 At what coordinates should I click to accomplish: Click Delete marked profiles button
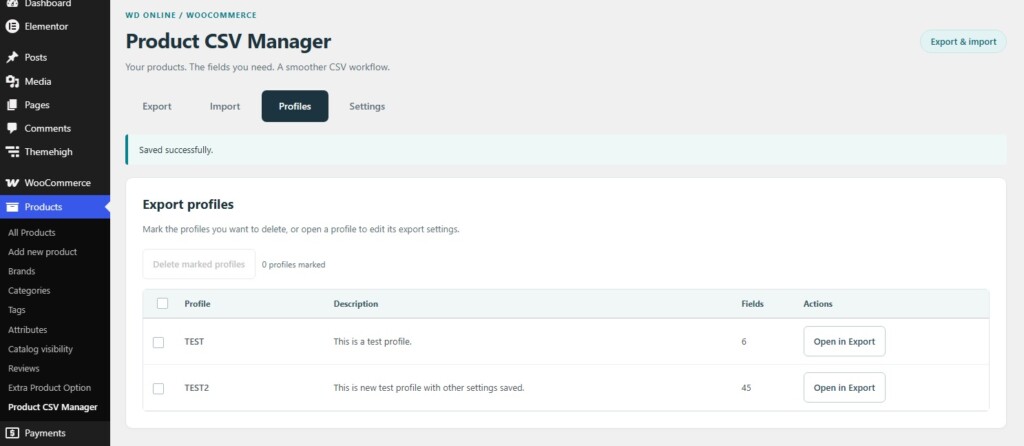point(199,264)
